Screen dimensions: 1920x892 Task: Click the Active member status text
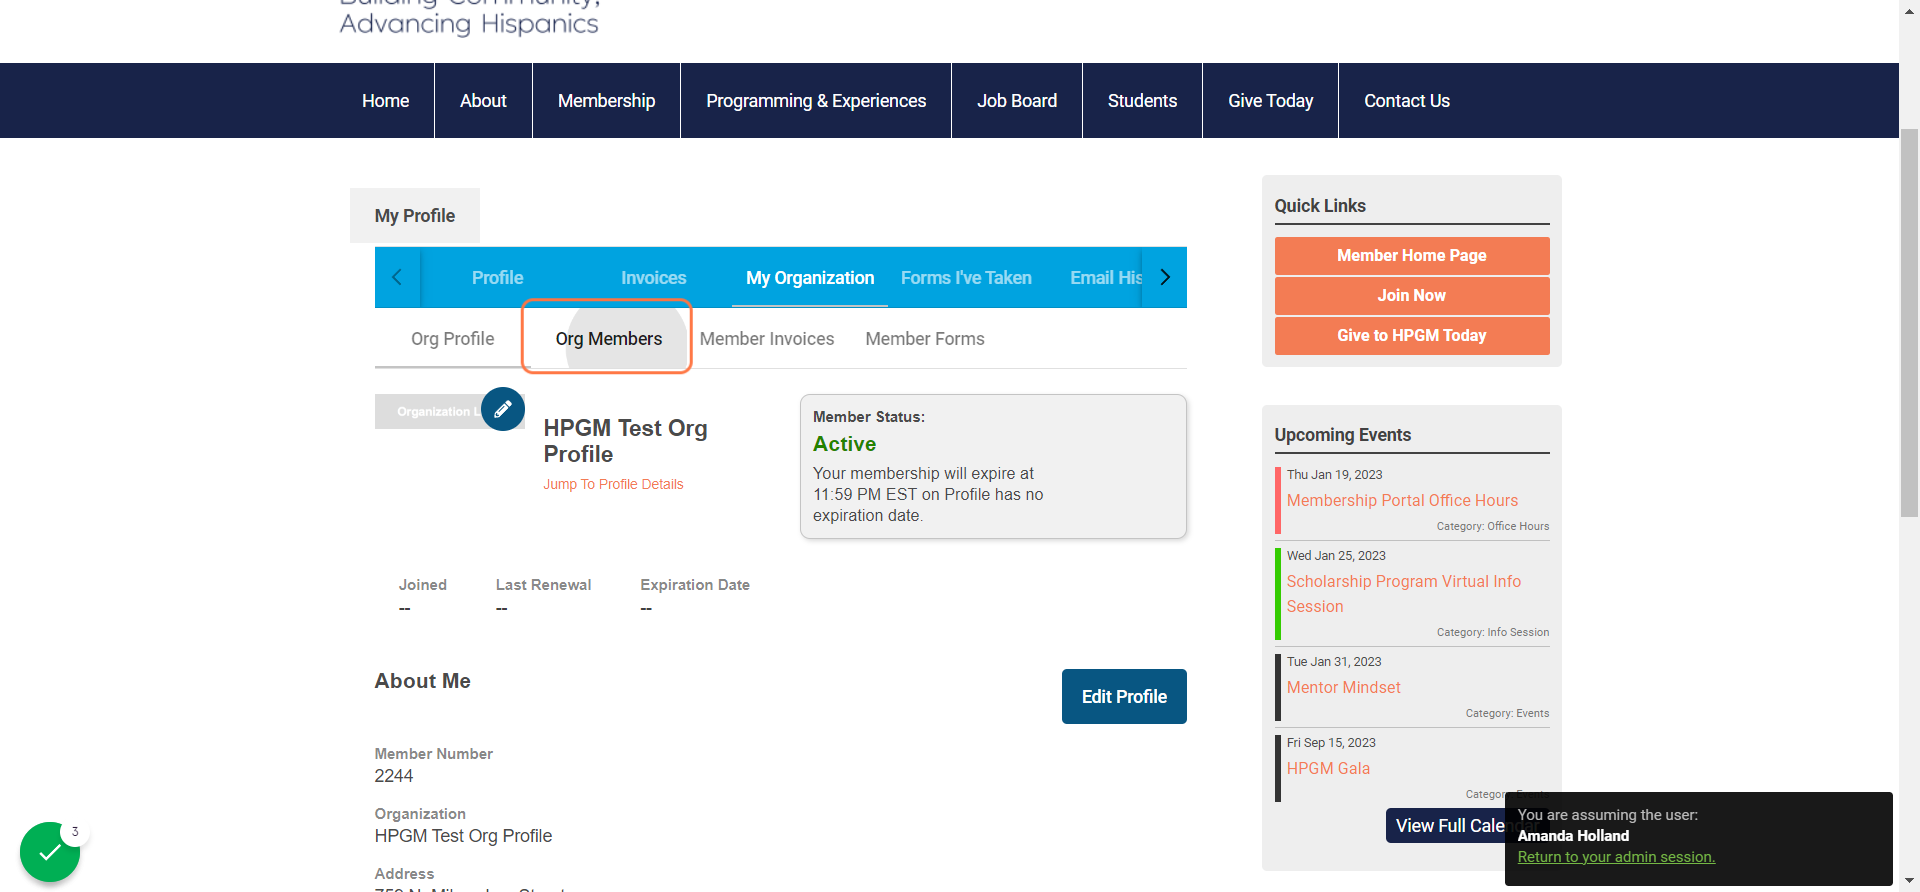[844, 444]
